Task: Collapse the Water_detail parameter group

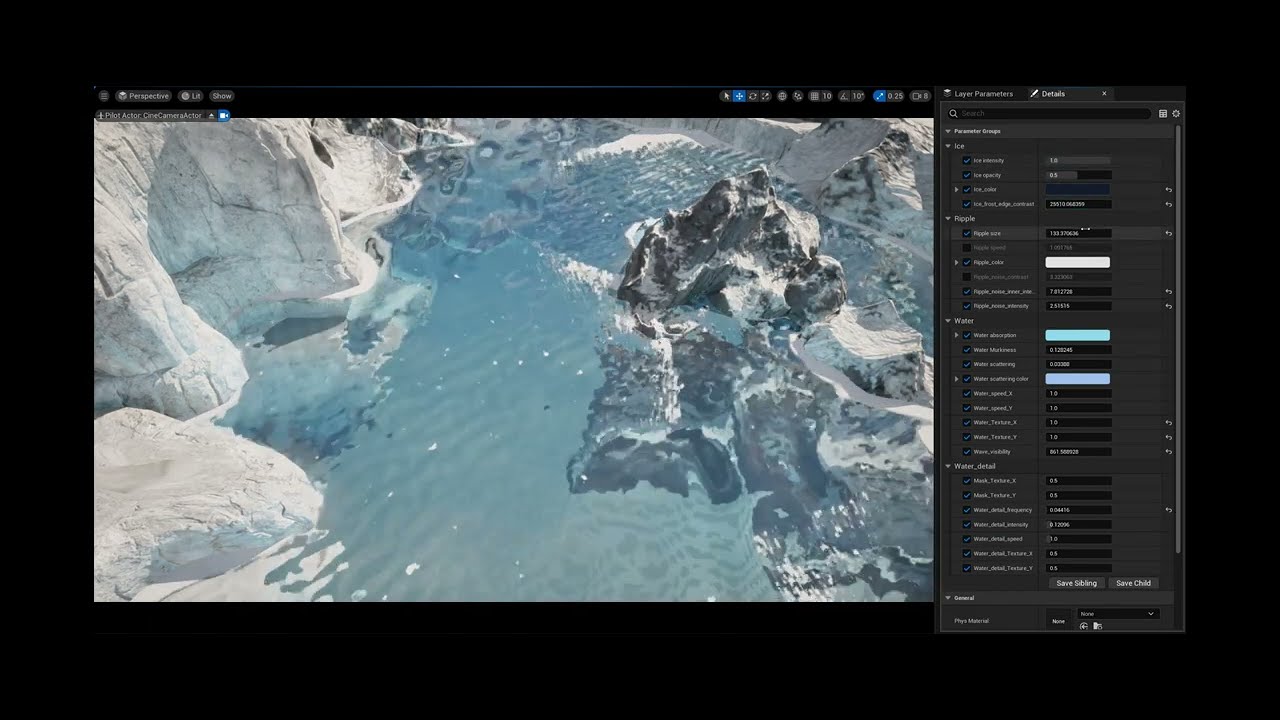Action: (x=948, y=466)
